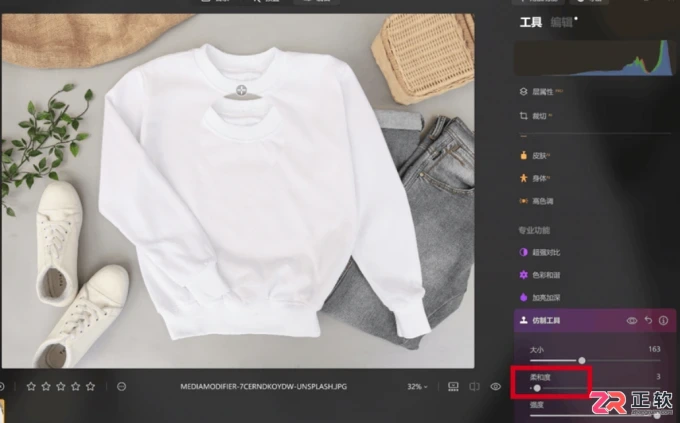Viewport: 680px width, 423px height.
Task: Toggle before/after preview eye in bottom bar
Action: (495, 387)
